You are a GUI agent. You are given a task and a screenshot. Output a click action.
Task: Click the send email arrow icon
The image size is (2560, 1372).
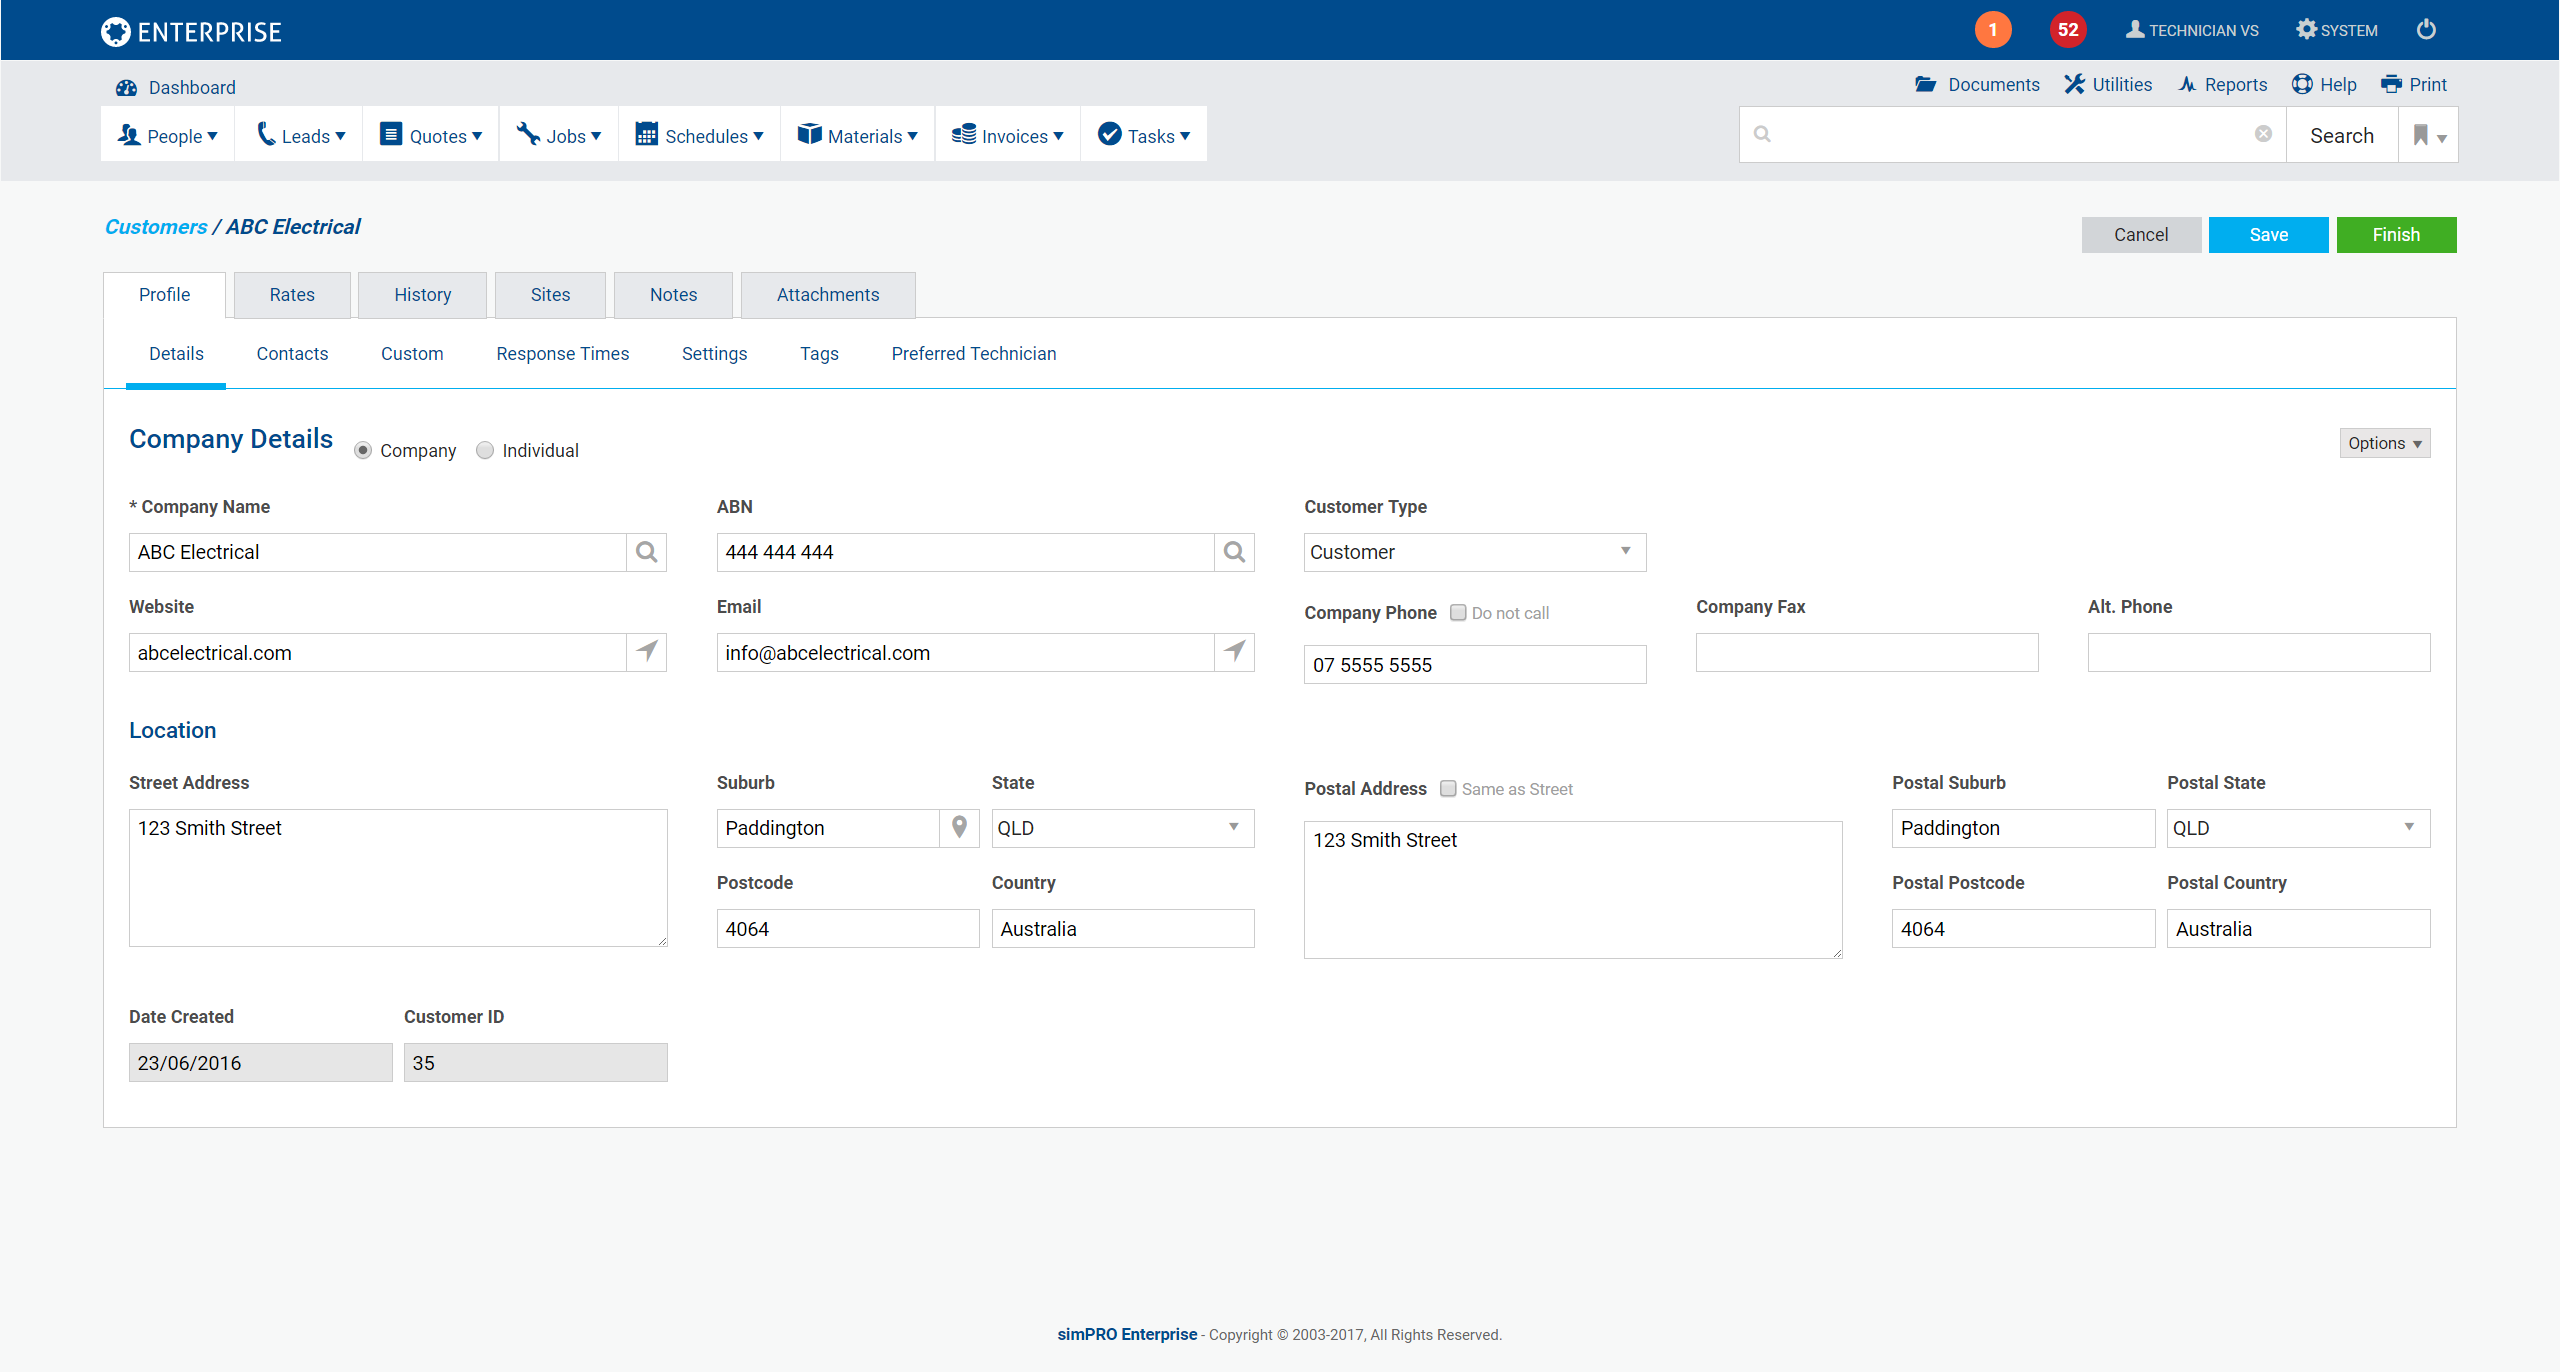tap(1235, 652)
